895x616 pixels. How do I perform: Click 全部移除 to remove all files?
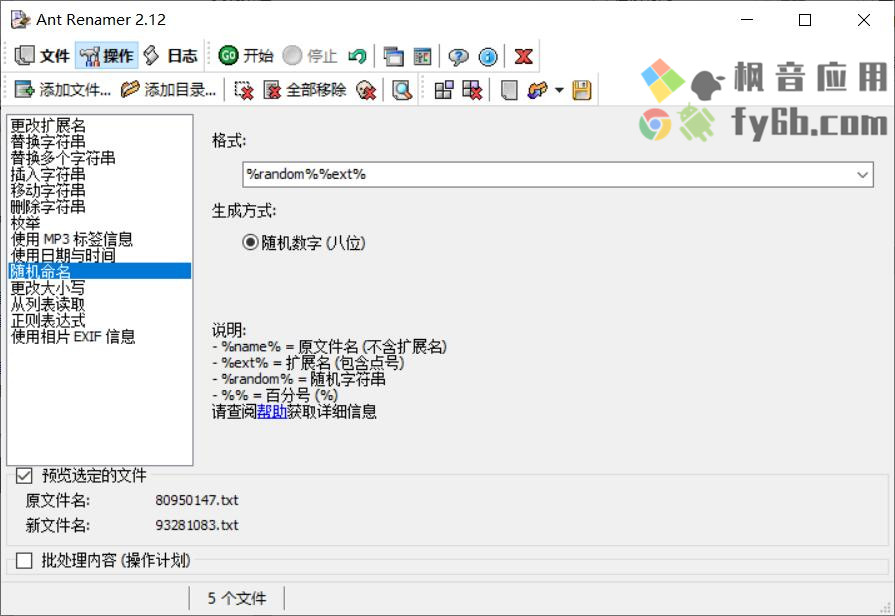click(305, 90)
